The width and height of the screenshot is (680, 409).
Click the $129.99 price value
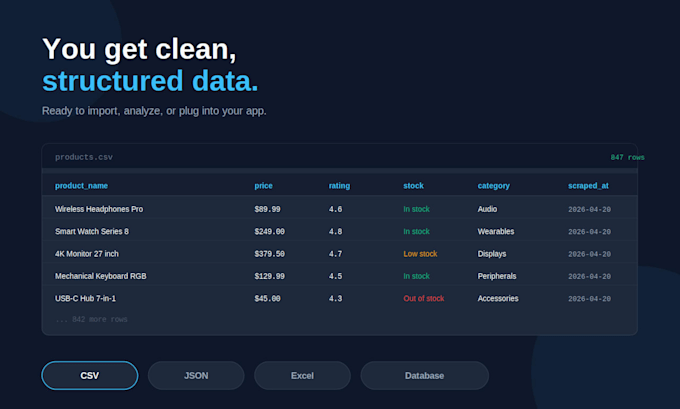click(270, 276)
